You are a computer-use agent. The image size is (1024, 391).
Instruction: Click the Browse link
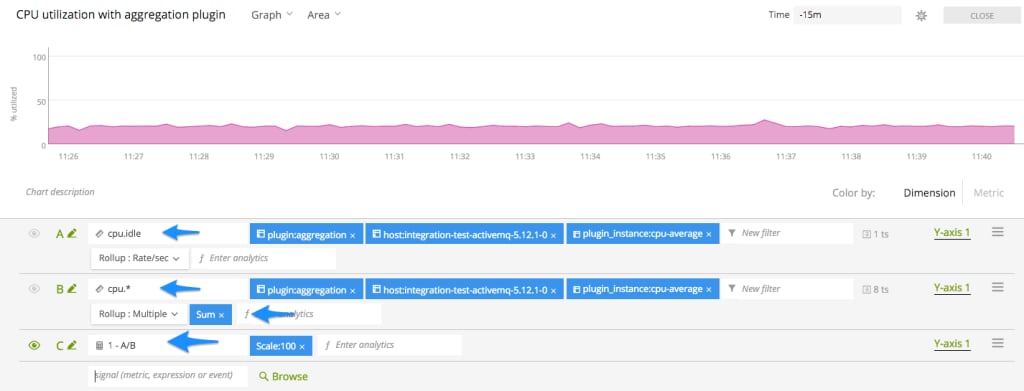(x=283, y=377)
